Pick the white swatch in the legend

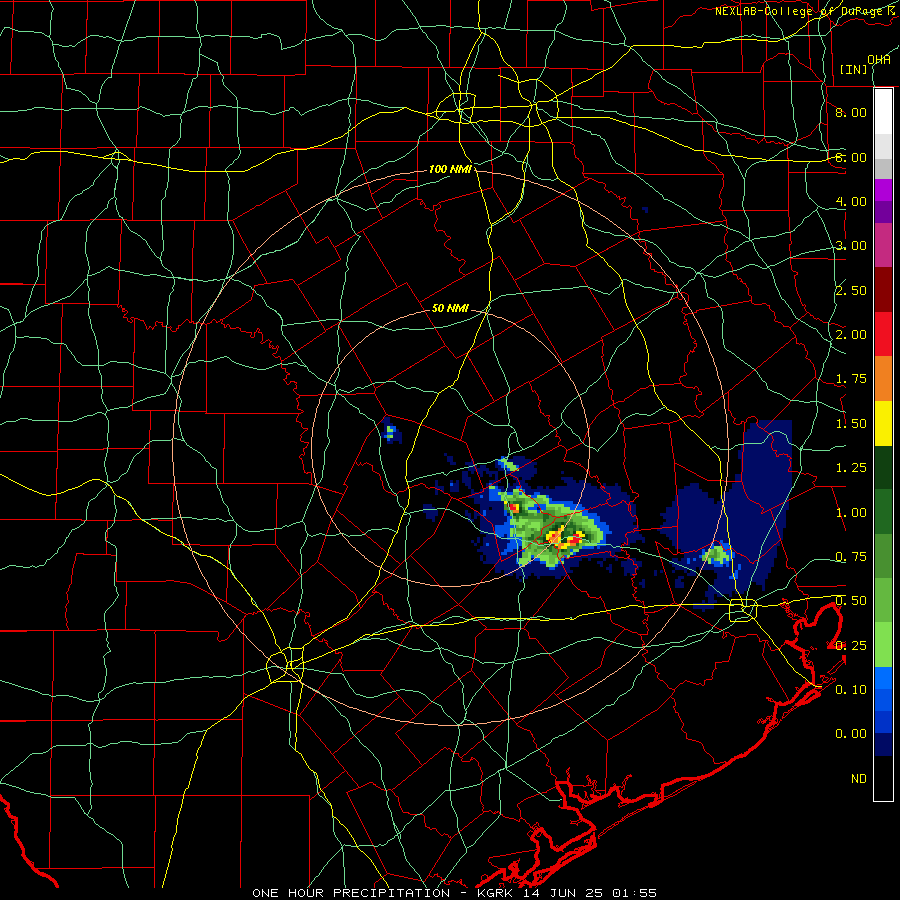click(883, 112)
